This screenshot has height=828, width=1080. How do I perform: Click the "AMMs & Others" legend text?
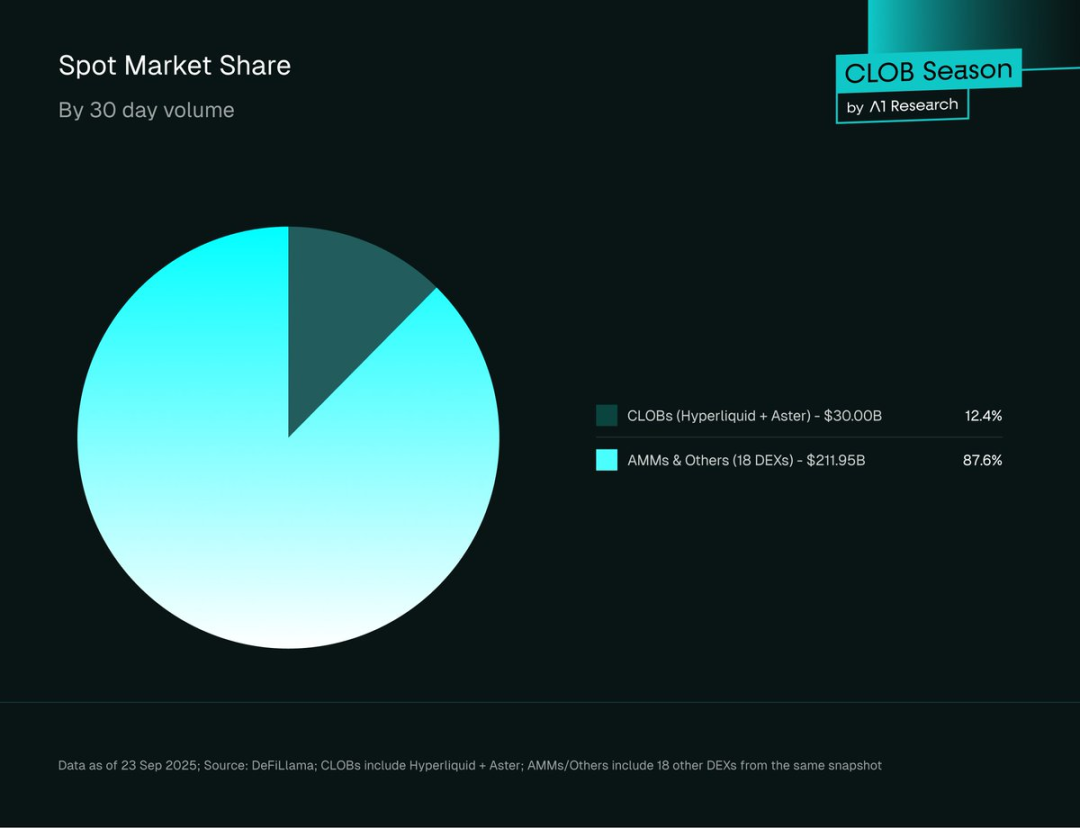(676, 460)
